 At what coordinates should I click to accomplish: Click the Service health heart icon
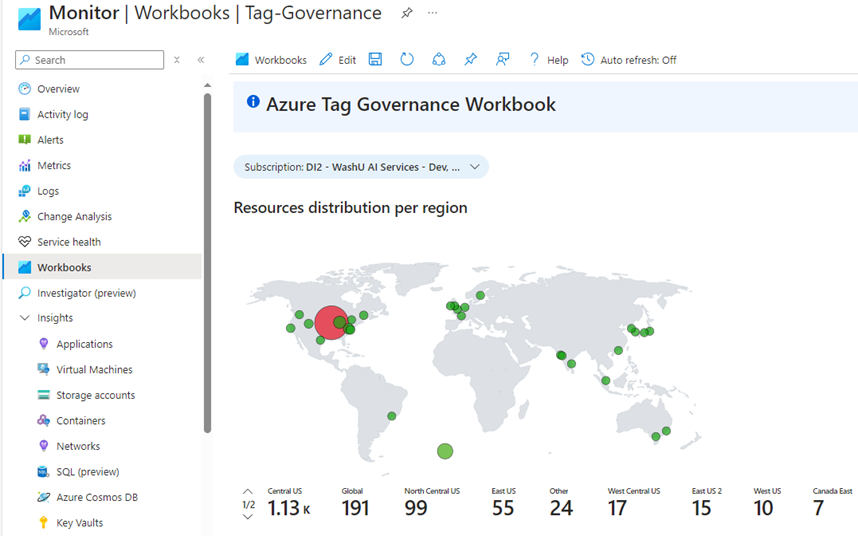coord(25,241)
